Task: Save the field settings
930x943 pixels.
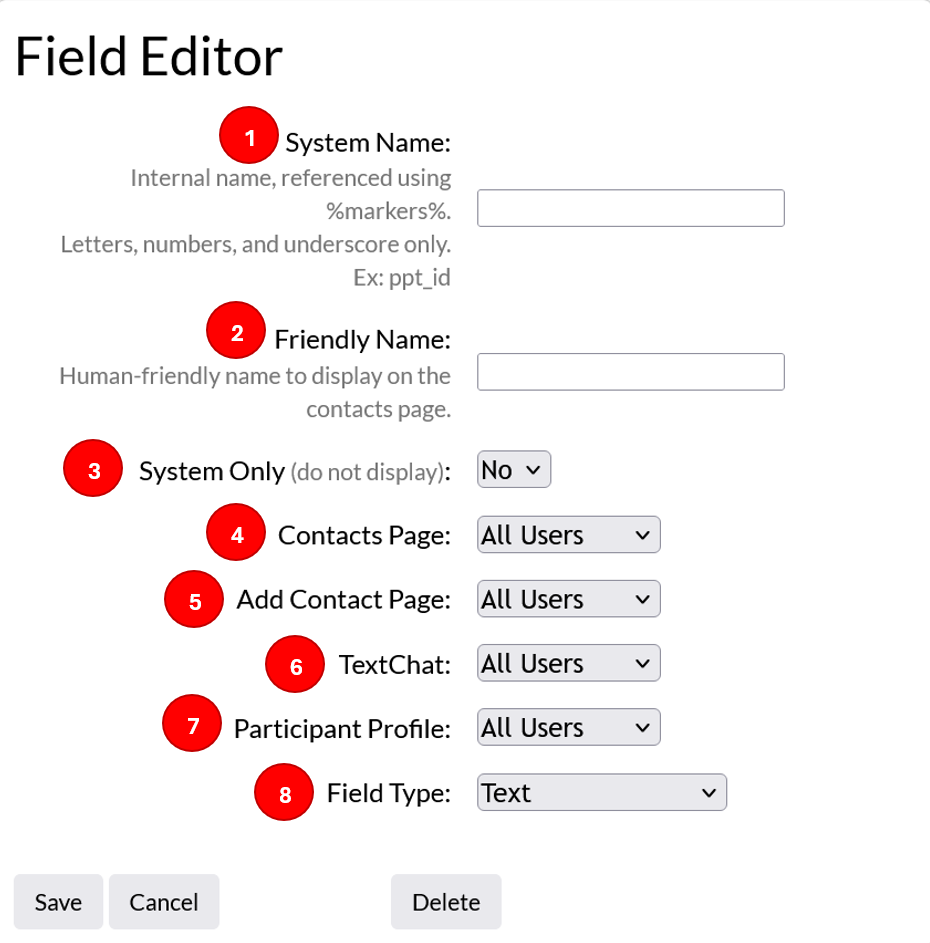Action: point(58,902)
